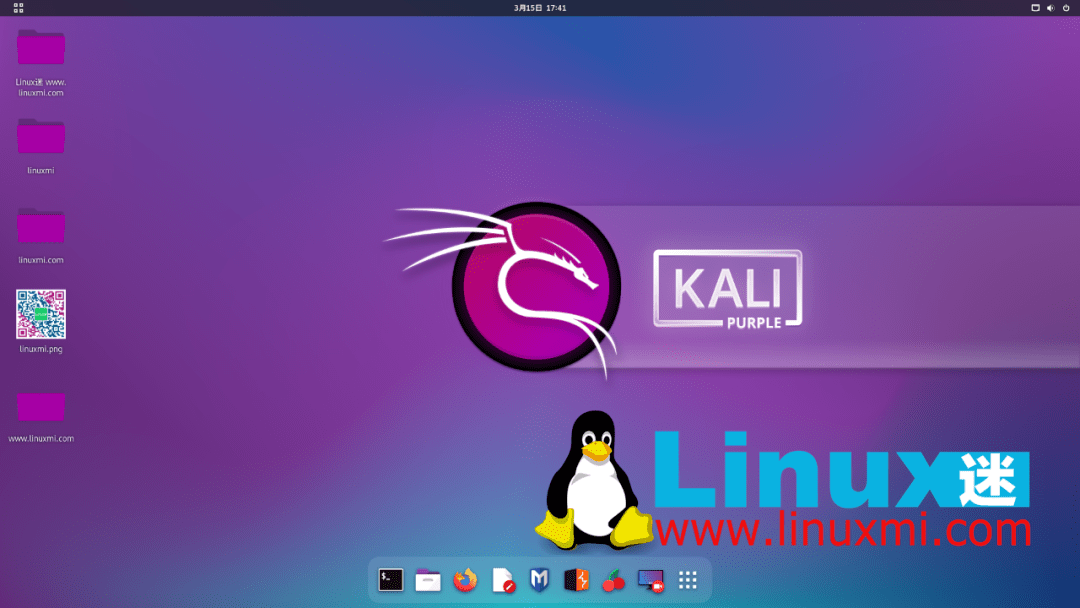Launch Metasploit shield icon in dock

pyautogui.click(x=539, y=580)
